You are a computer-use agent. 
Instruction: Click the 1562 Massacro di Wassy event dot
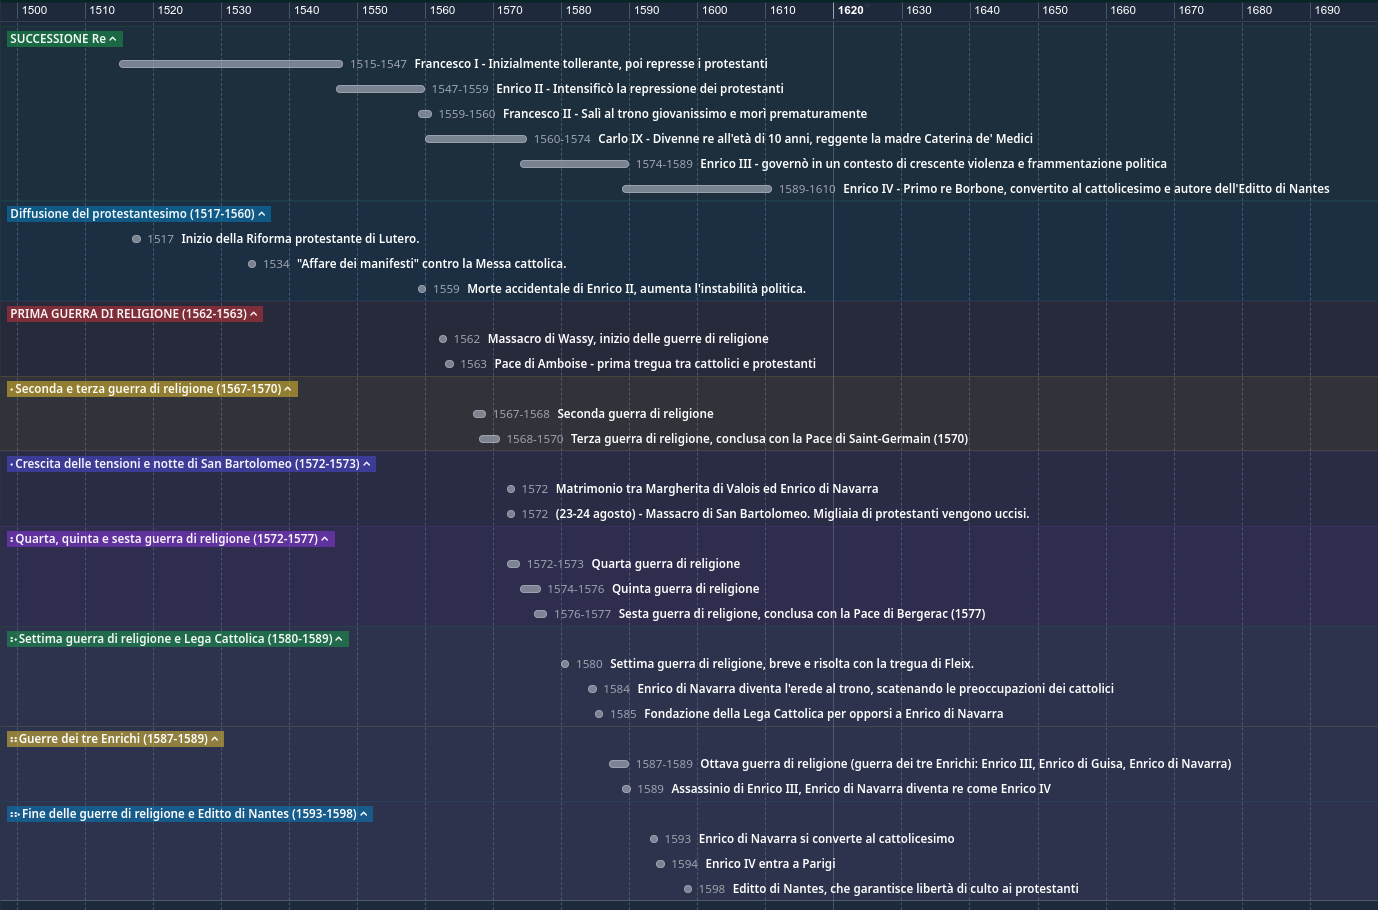443,339
